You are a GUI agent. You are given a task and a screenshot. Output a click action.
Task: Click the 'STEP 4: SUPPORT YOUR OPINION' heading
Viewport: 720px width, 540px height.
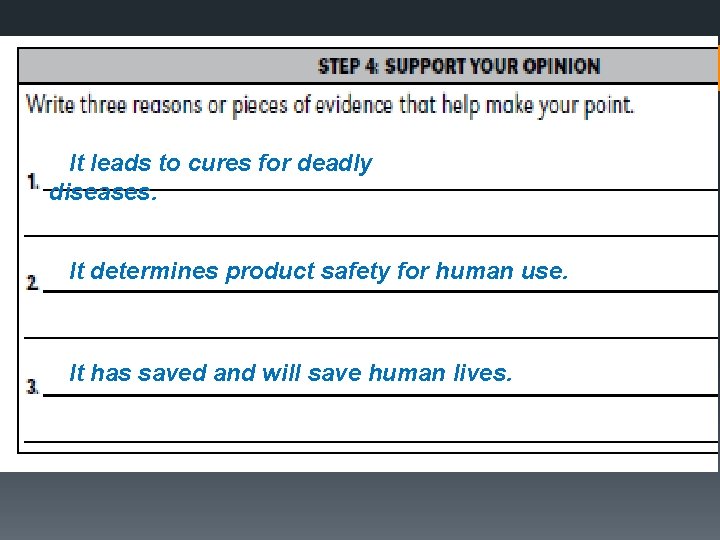tap(459, 66)
